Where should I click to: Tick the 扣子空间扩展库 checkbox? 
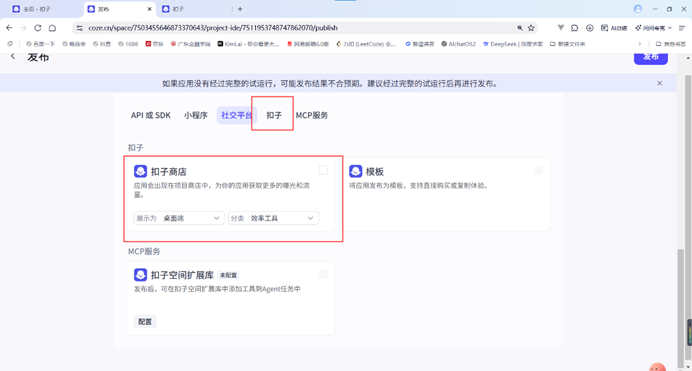(323, 274)
